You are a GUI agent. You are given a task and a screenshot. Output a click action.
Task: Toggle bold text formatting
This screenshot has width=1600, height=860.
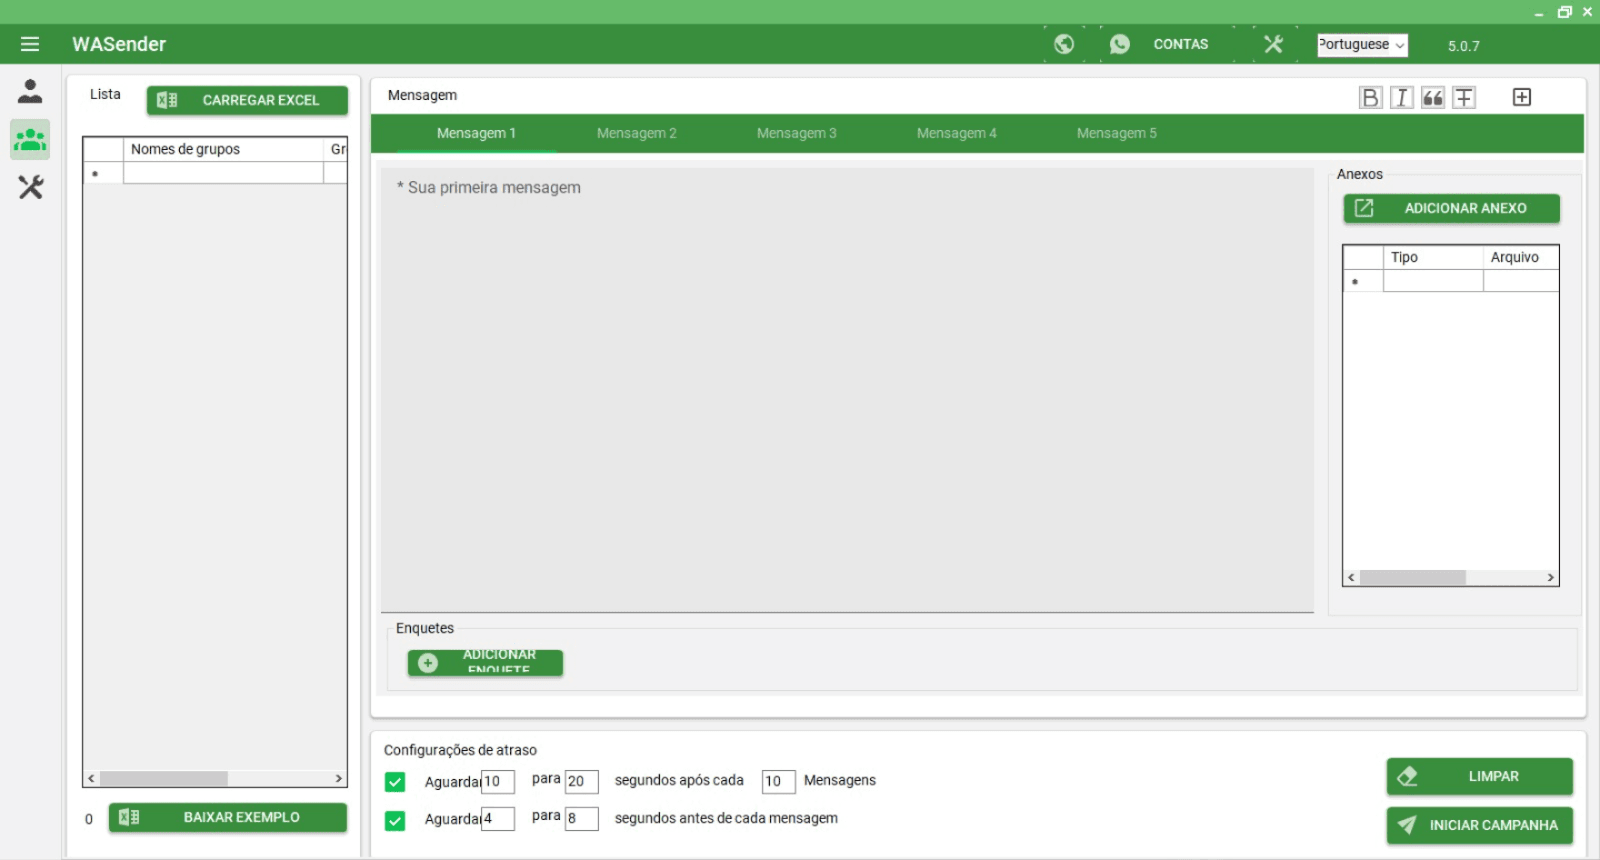[1370, 97]
